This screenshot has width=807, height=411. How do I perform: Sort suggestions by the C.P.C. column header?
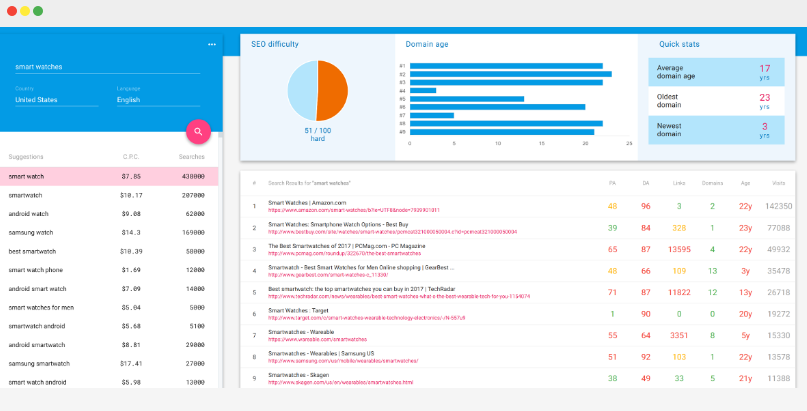(x=130, y=157)
